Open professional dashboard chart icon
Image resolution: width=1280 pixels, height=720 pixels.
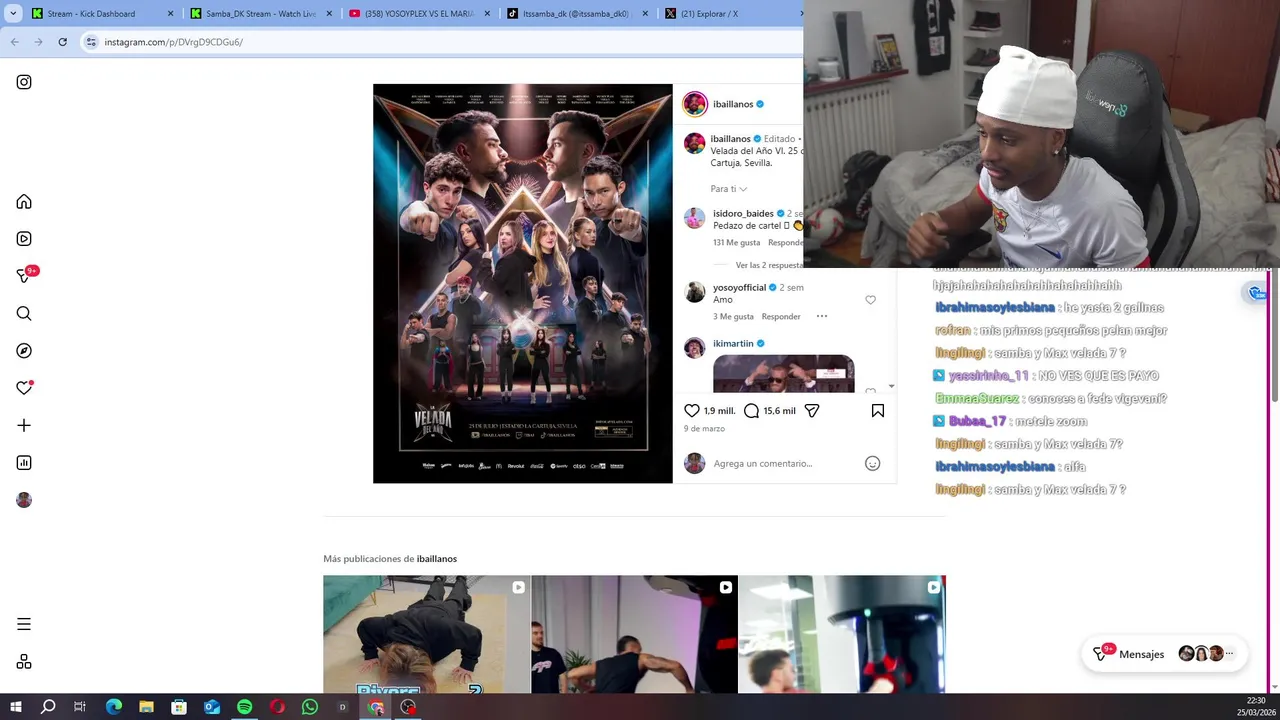[24, 463]
